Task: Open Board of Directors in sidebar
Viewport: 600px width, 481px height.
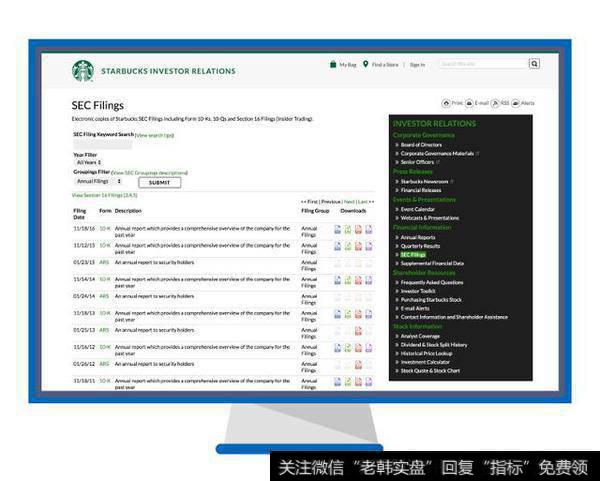Action: click(x=421, y=145)
